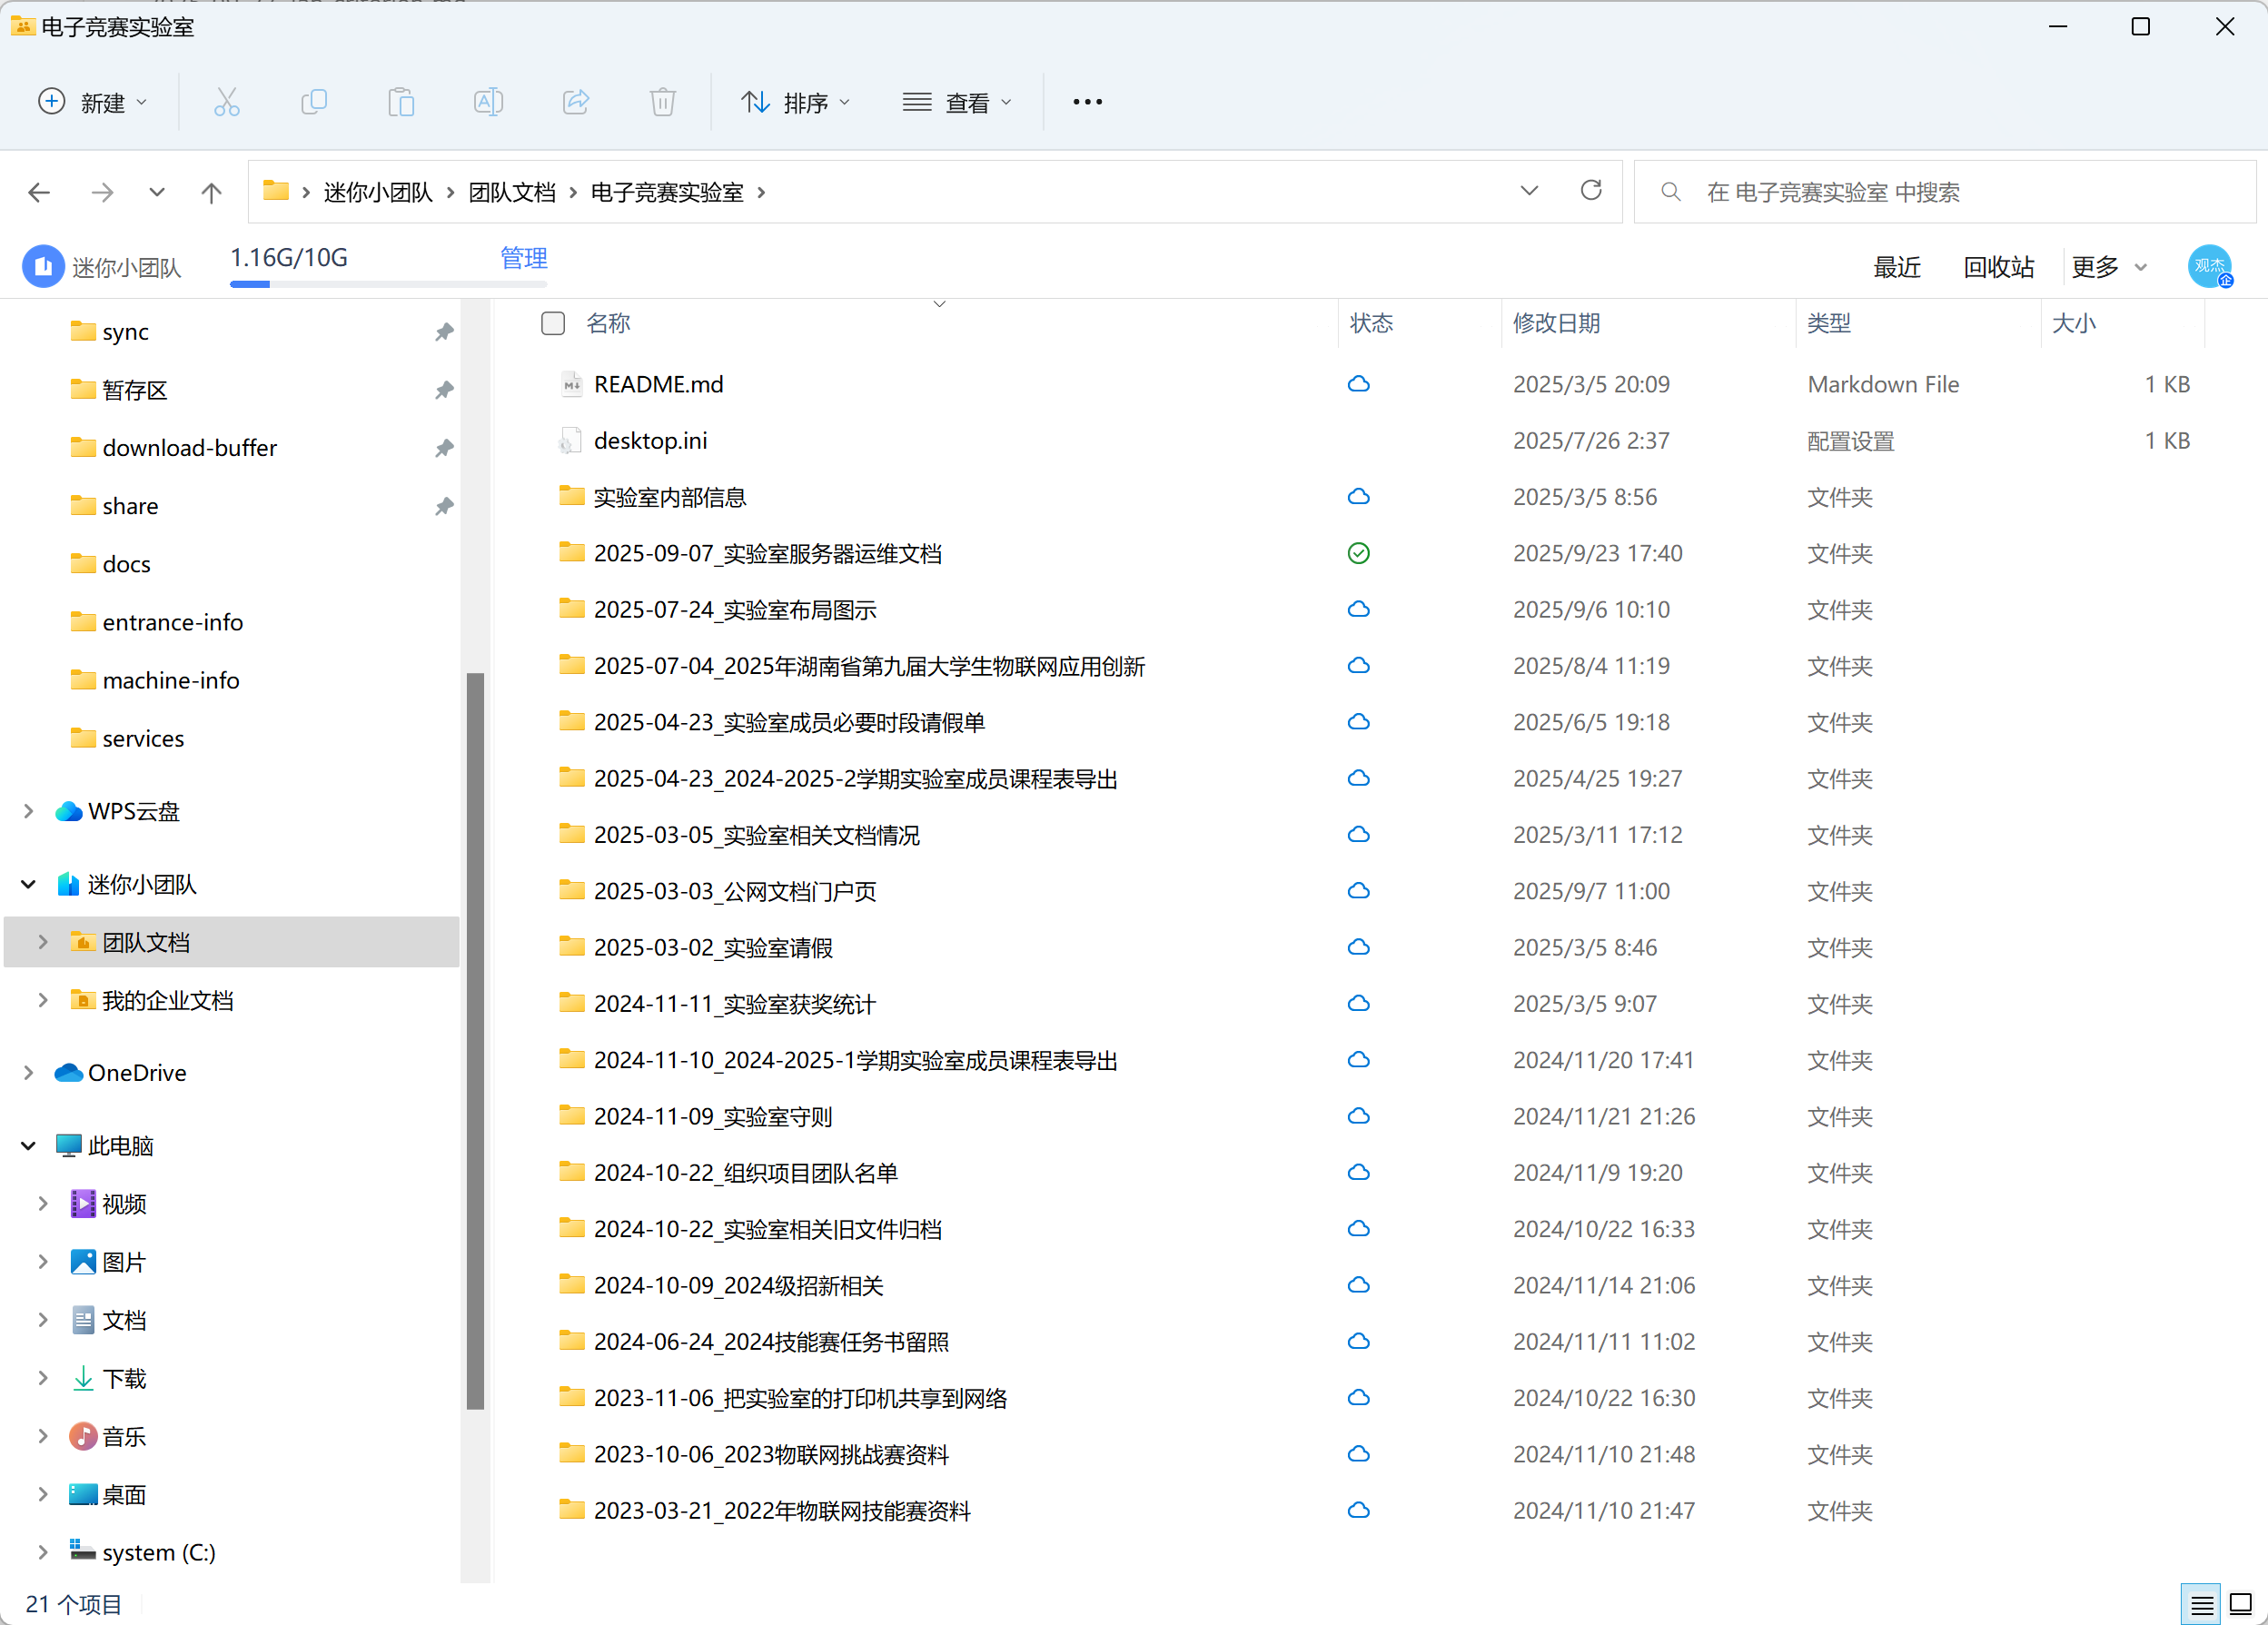Image resolution: width=2268 pixels, height=1625 pixels.
Task: Click the Paste clipboard icon
Action: (x=401, y=102)
